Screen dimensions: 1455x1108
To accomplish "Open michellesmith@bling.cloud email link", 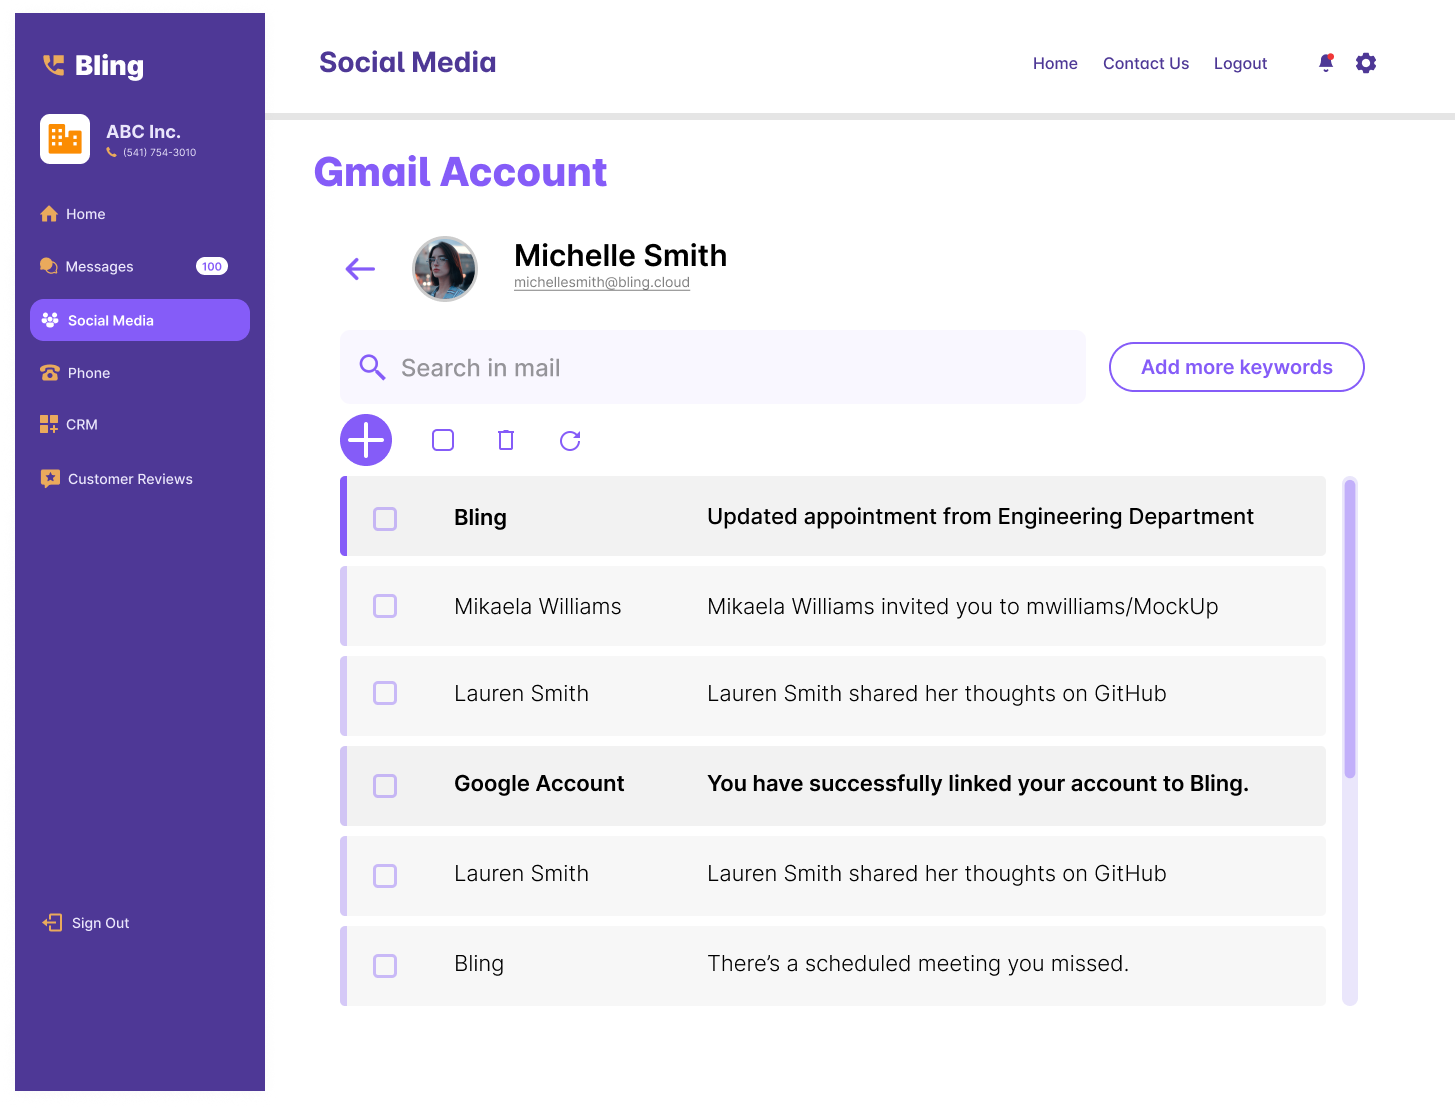I will (x=602, y=282).
